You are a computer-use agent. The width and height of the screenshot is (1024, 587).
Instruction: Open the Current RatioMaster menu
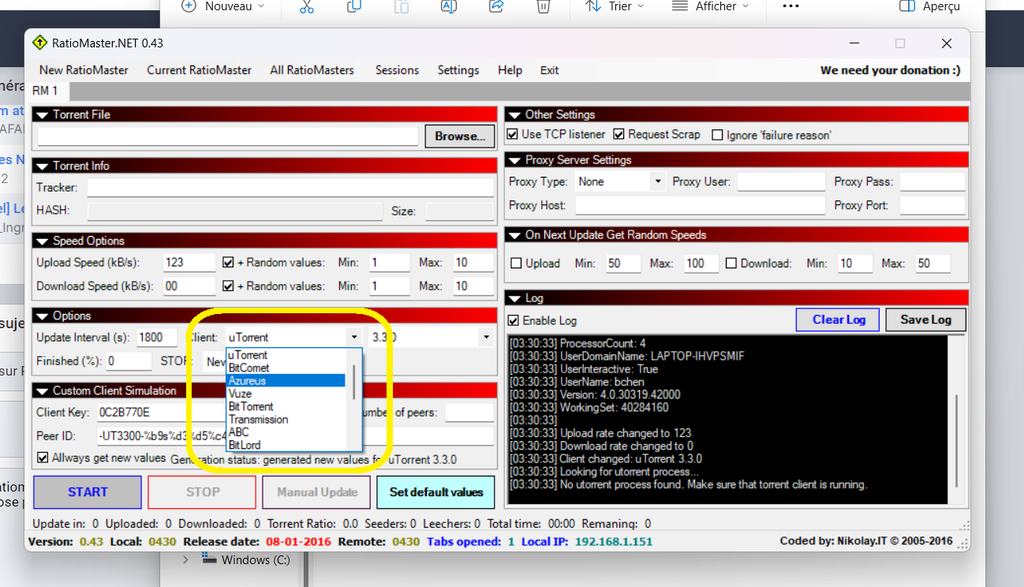(199, 71)
